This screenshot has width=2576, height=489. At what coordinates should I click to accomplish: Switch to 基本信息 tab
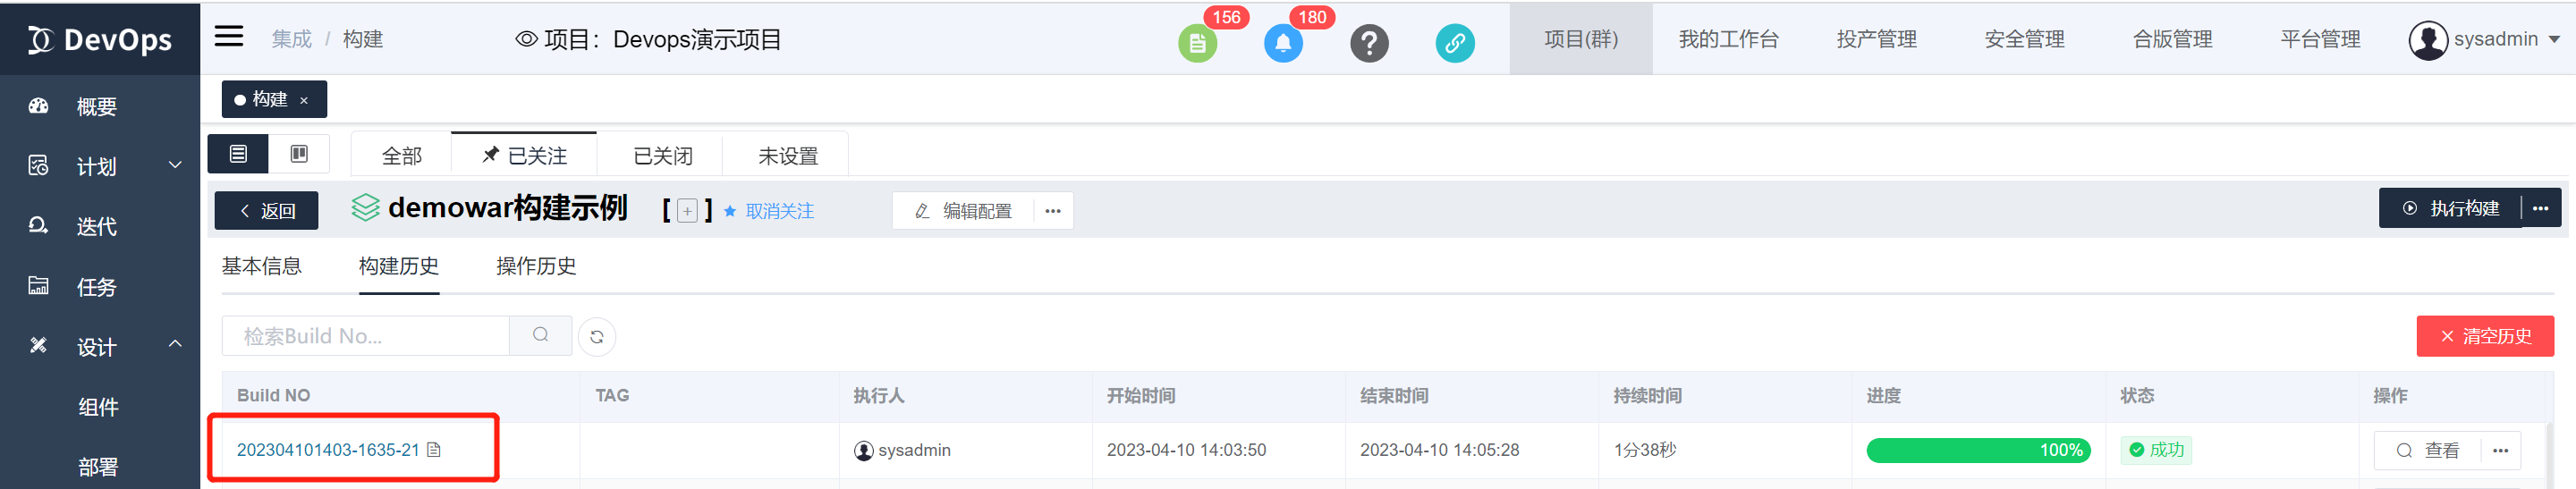[x=262, y=266]
